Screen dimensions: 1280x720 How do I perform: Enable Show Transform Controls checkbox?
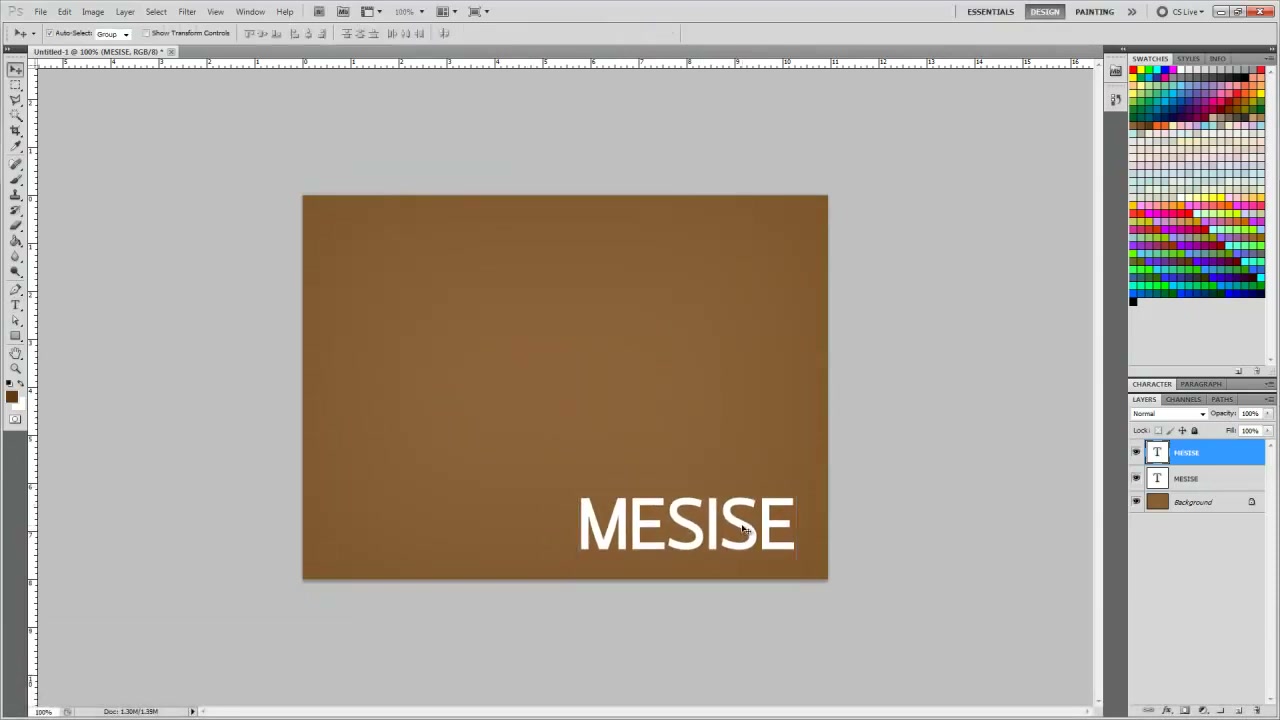[x=146, y=33]
